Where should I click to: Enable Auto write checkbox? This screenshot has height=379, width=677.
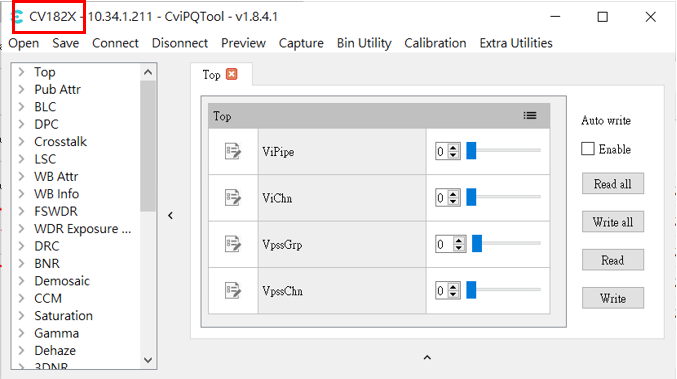588,149
